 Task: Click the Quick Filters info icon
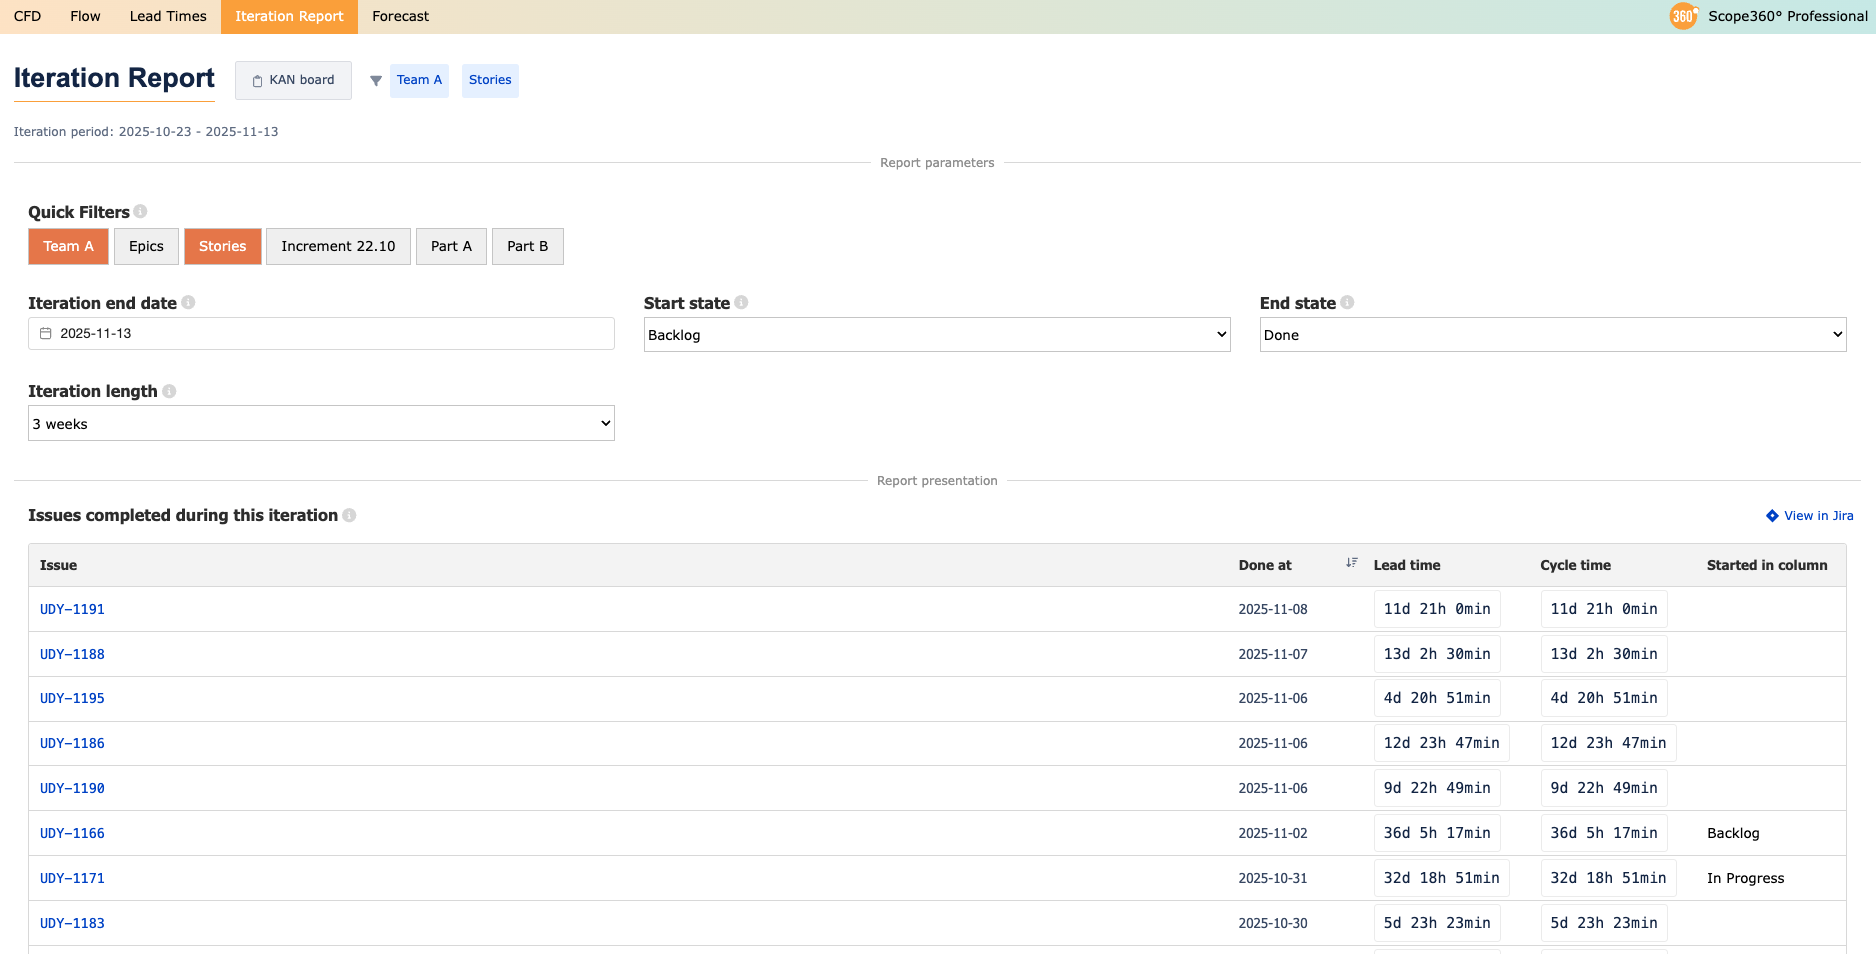click(x=141, y=211)
